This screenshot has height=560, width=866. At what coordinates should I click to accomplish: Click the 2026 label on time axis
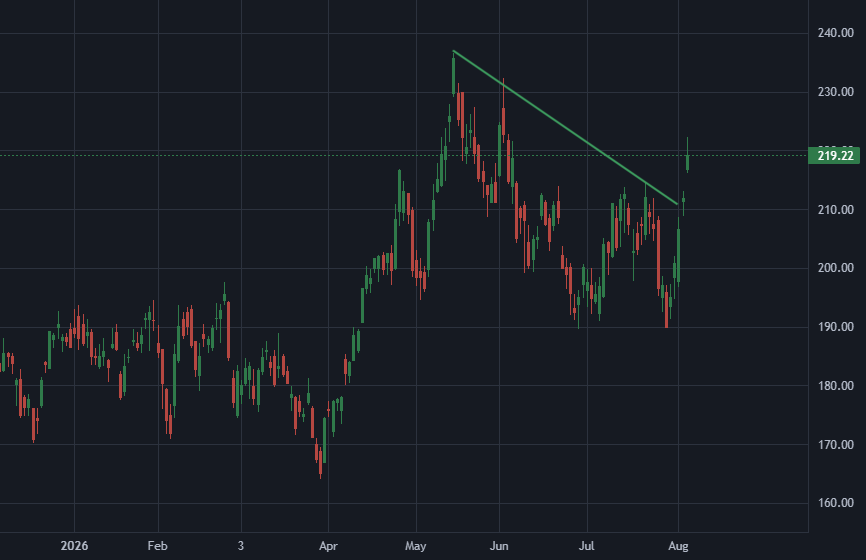click(x=74, y=546)
